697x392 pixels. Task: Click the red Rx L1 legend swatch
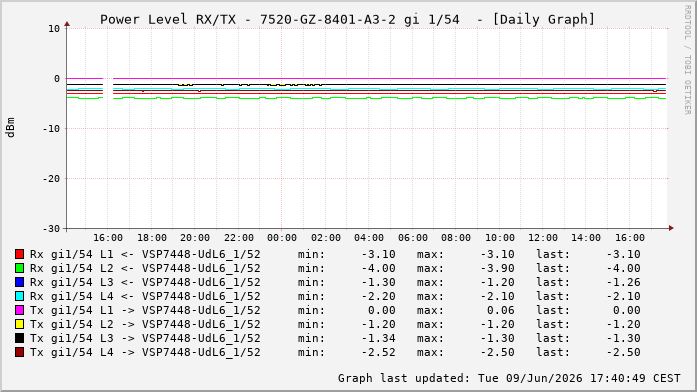[x=19, y=254]
